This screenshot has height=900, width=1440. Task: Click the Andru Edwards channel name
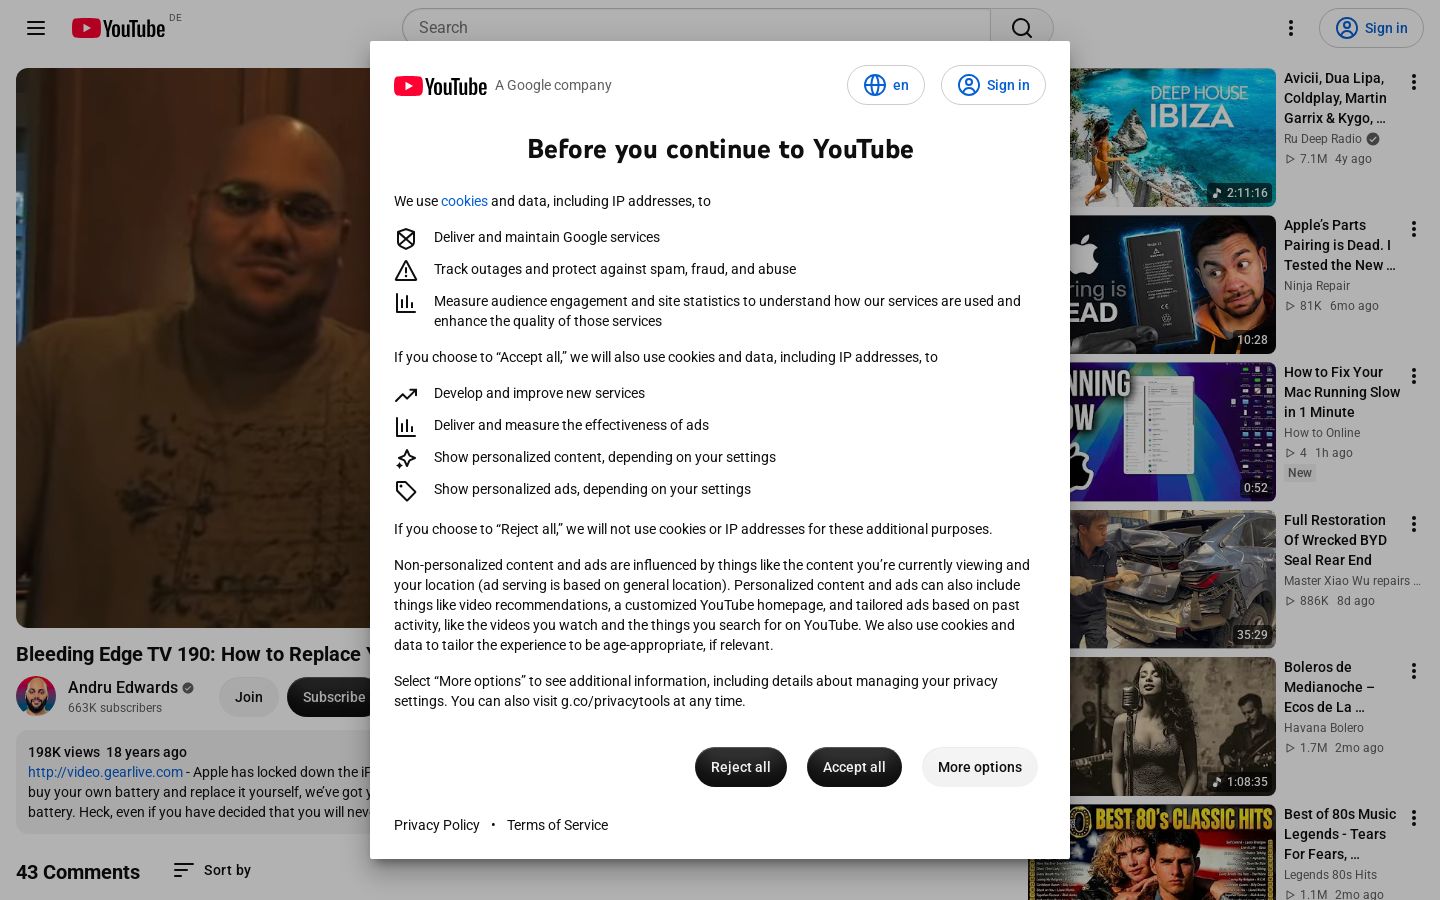[123, 687]
